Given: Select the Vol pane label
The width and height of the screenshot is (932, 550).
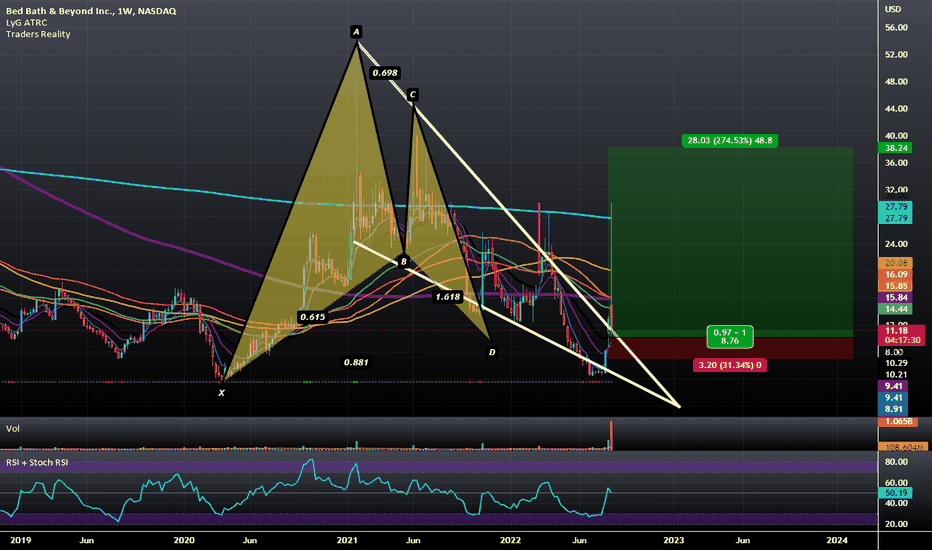Looking at the screenshot, I should (x=12, y=429).
